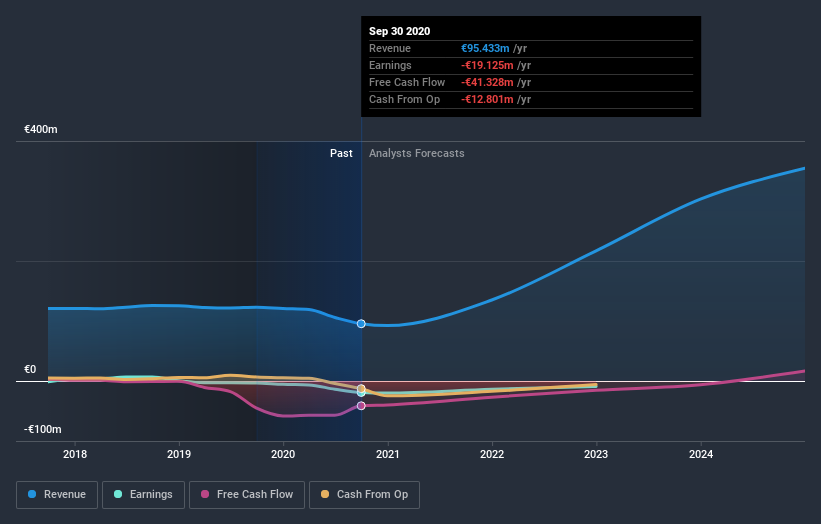Image resolution: width=821 pixels, height=524 pixels.
Task: Click the 2019 x-axis label
Action: (179, 454)
